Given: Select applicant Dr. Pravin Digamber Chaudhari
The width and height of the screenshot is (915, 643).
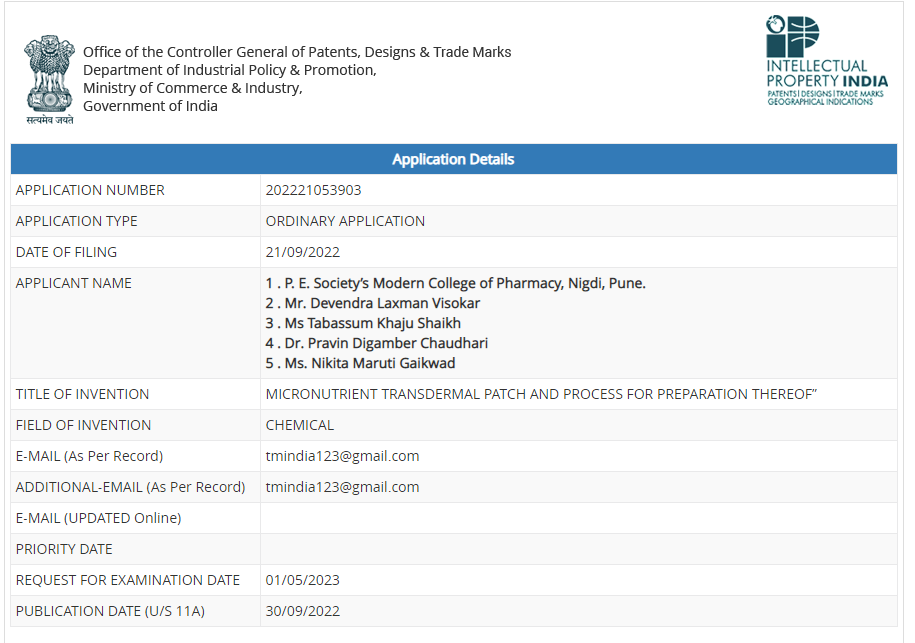Looking at the screenshot, I should pyautogui.click(x=376, y=343).
